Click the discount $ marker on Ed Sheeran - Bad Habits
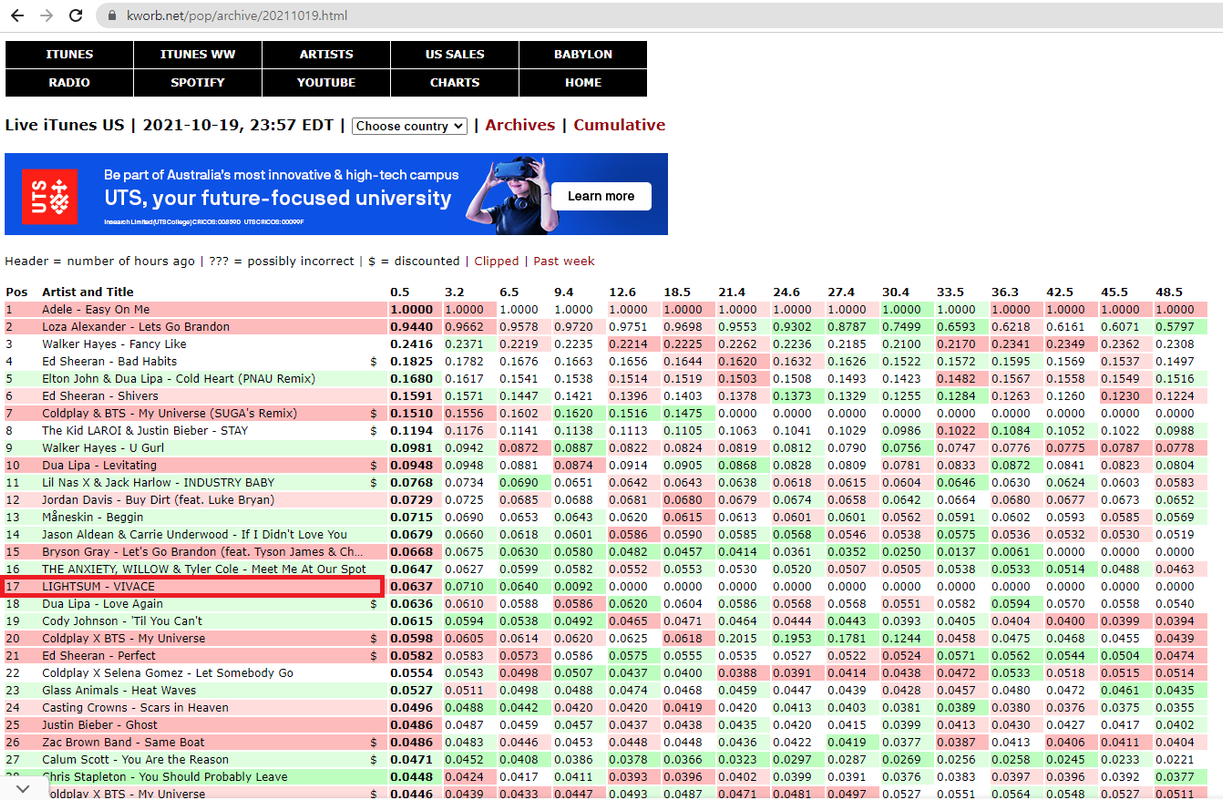 pos(373,362)
